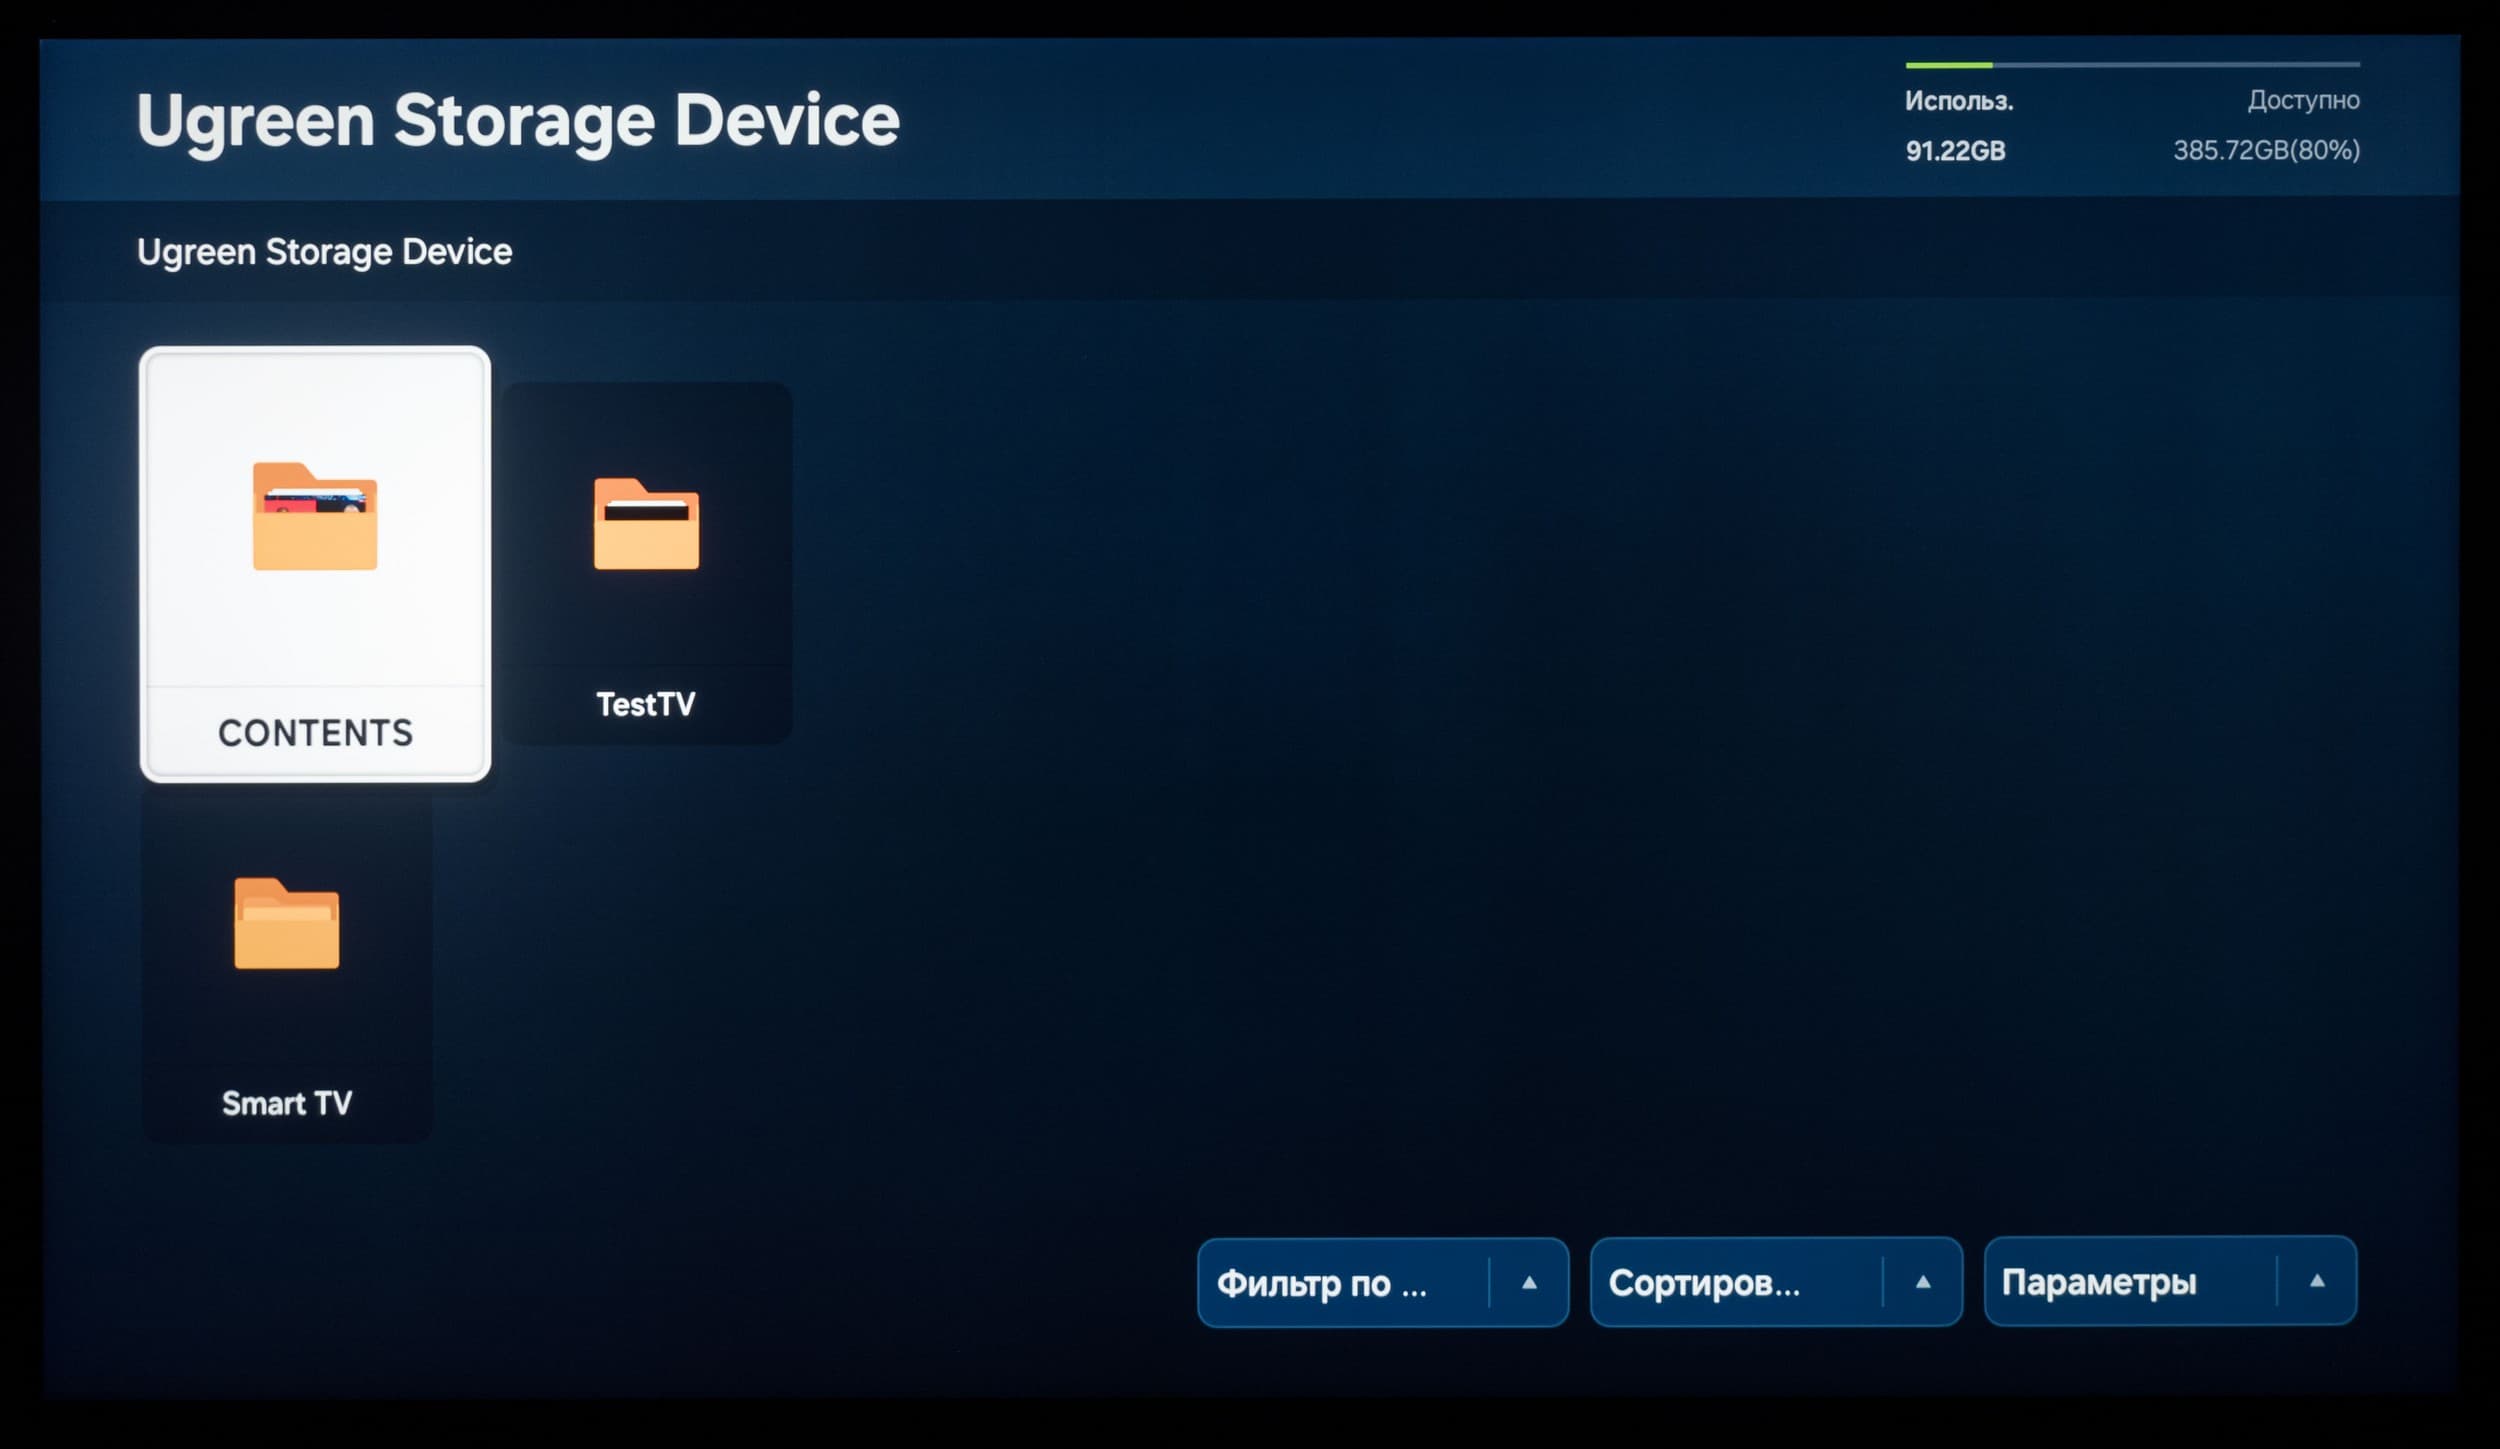Open the TestTV folder icon

[x=646, y=525]
